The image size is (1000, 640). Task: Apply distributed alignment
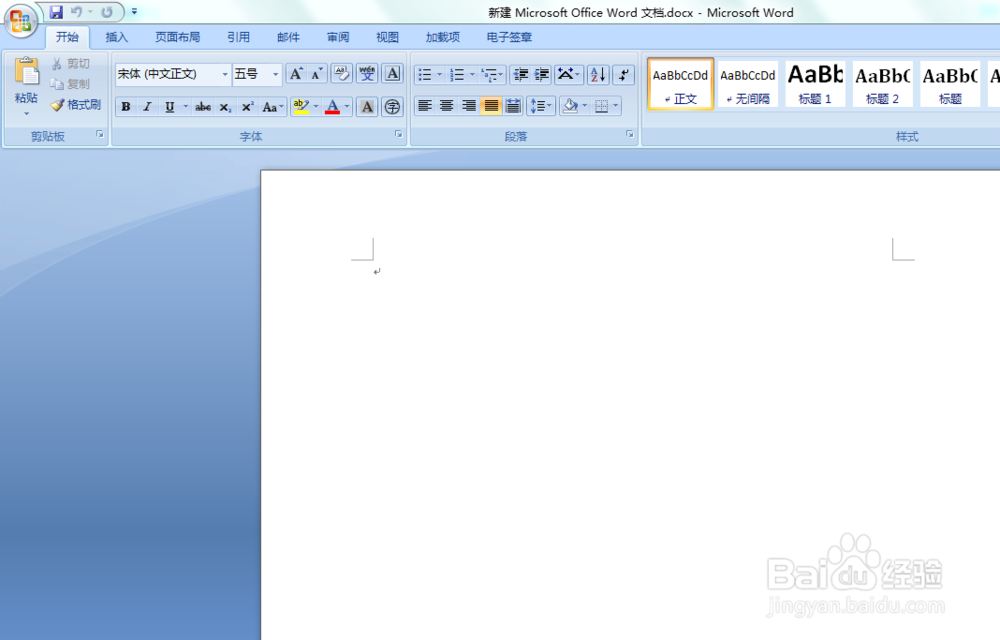pos(513,106)
